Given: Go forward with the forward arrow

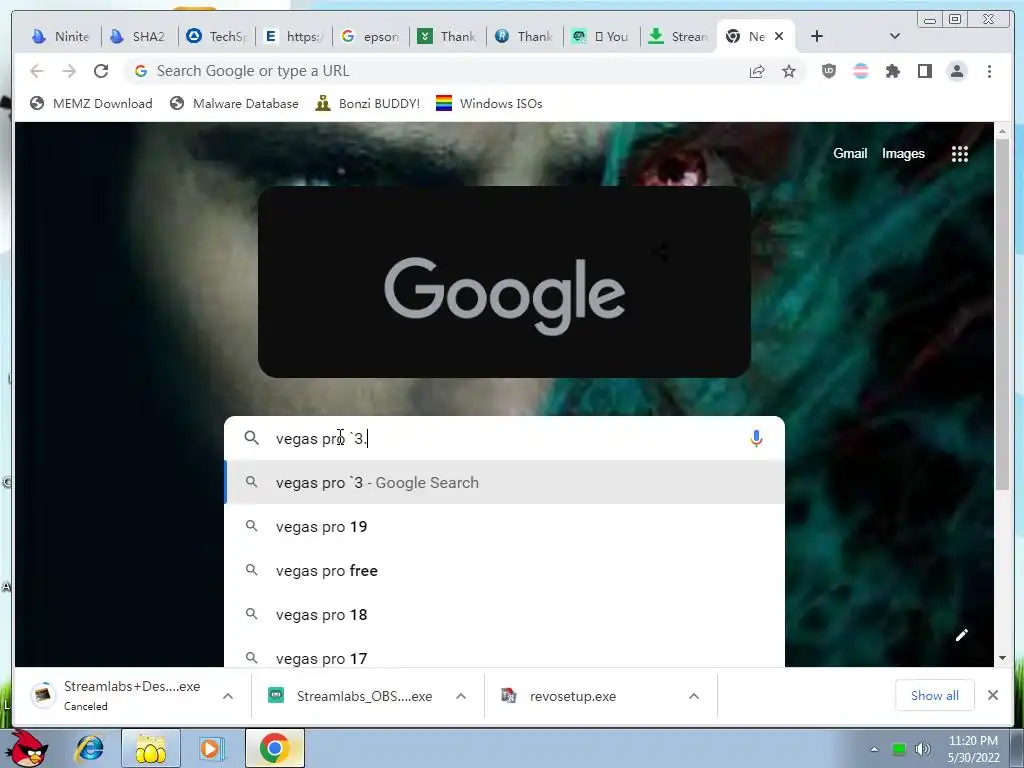Looking at the screenshot, I should tap(69, 71).
